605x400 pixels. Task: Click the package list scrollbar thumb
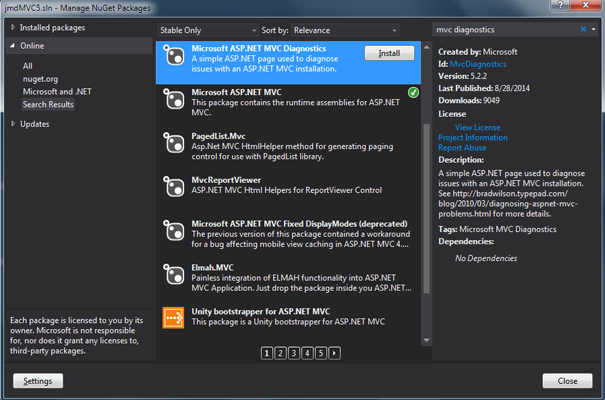pos(426,208)
